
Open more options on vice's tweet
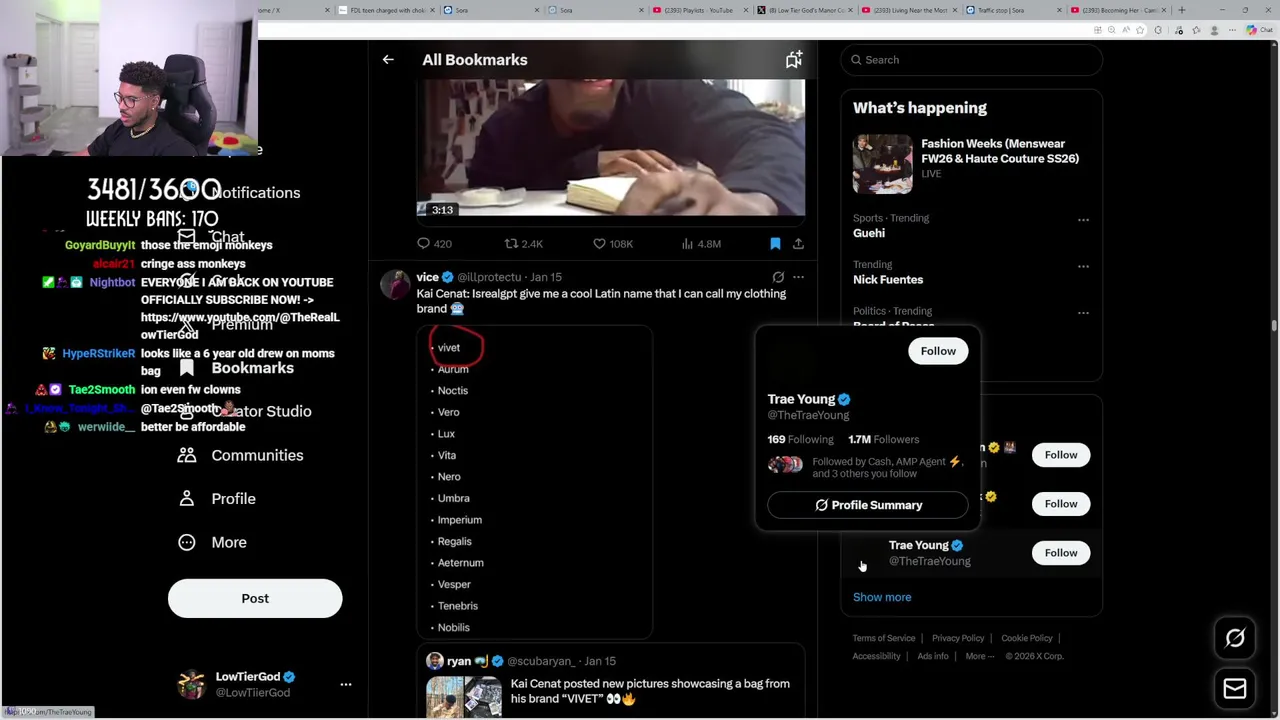point(798,277)
